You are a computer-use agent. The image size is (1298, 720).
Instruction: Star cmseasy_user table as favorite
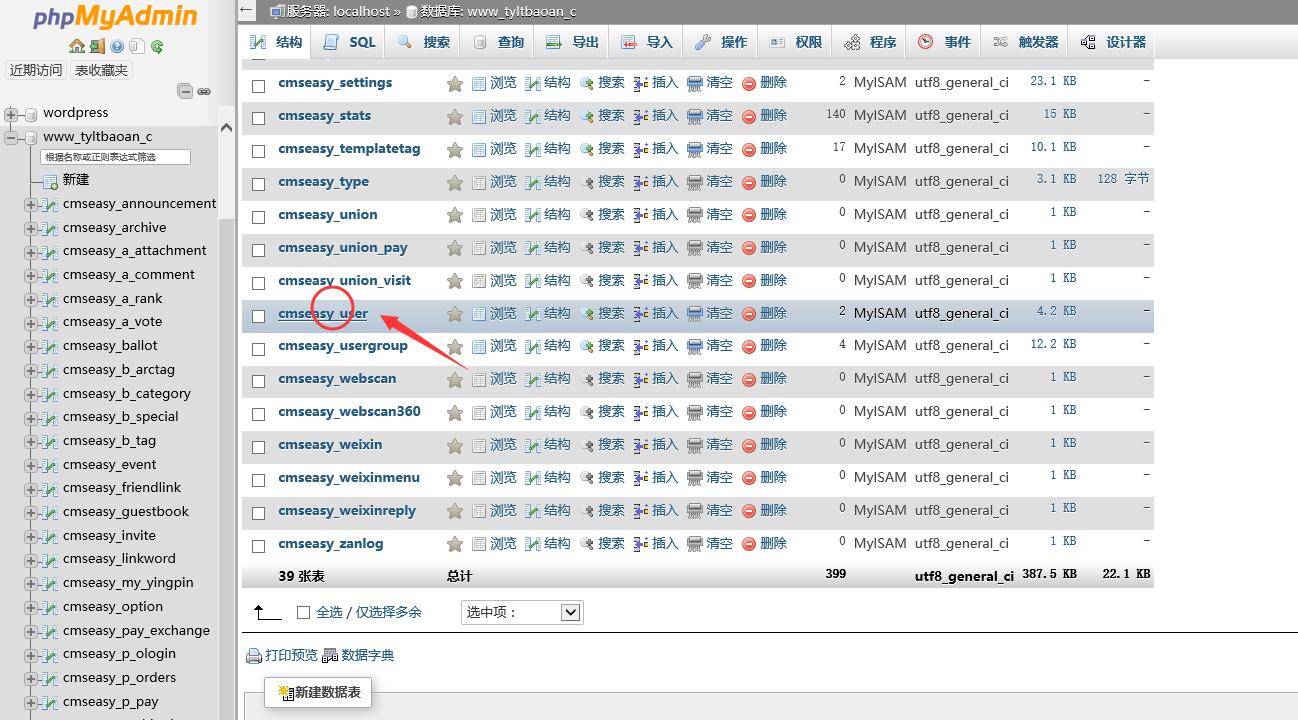pyautogui.click(x=455, y=314)
